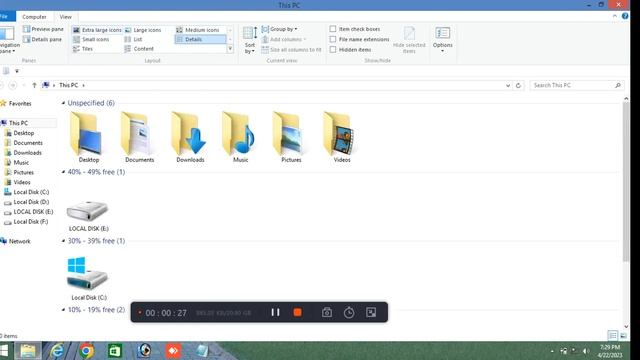Open Google Chrome from taskbar
This screenshot has width=640, height=360.
(86, 351)
